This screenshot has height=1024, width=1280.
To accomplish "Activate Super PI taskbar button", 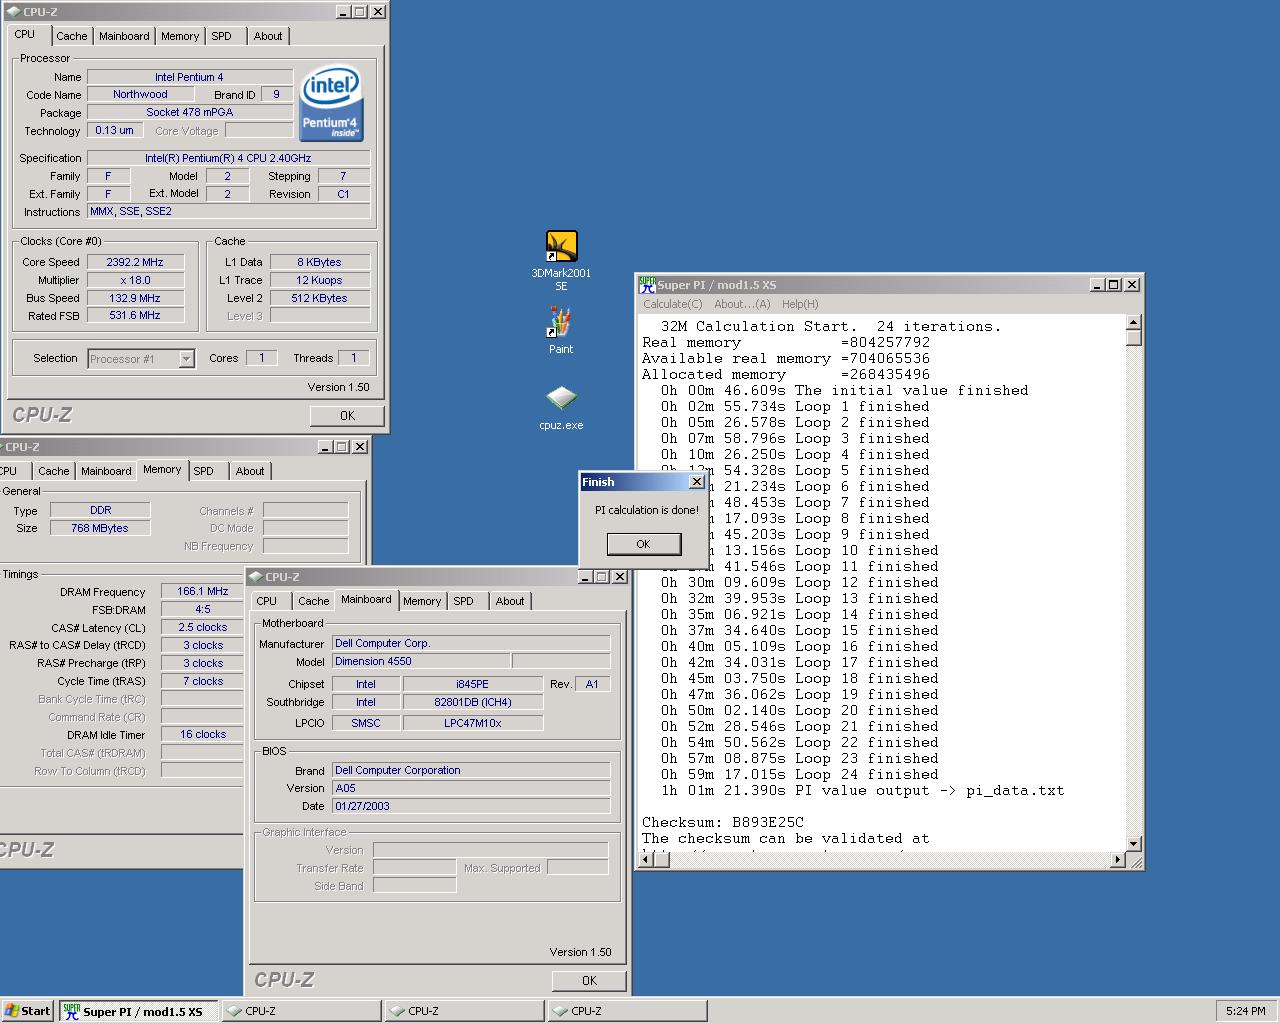I will (x=138, y=1011).
